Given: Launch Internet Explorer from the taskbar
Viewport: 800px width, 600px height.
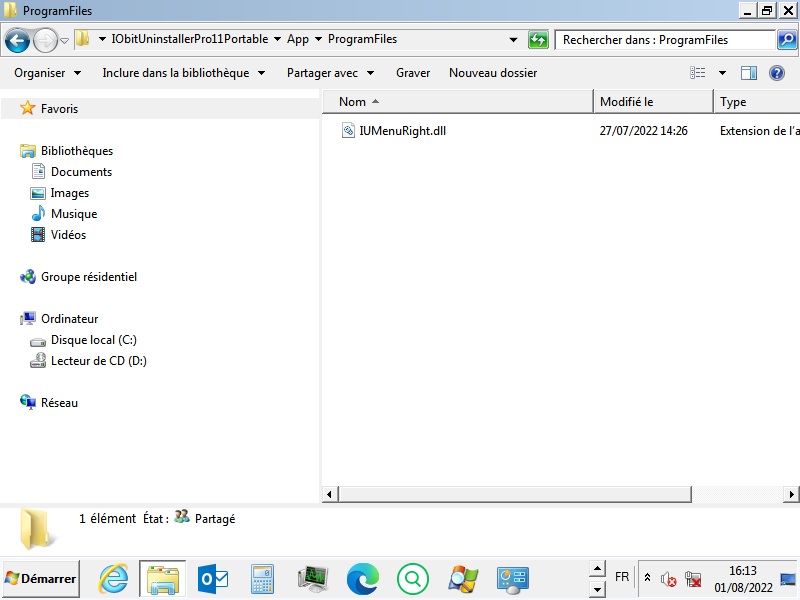Looking at the screenshot, I should [113, 579].
